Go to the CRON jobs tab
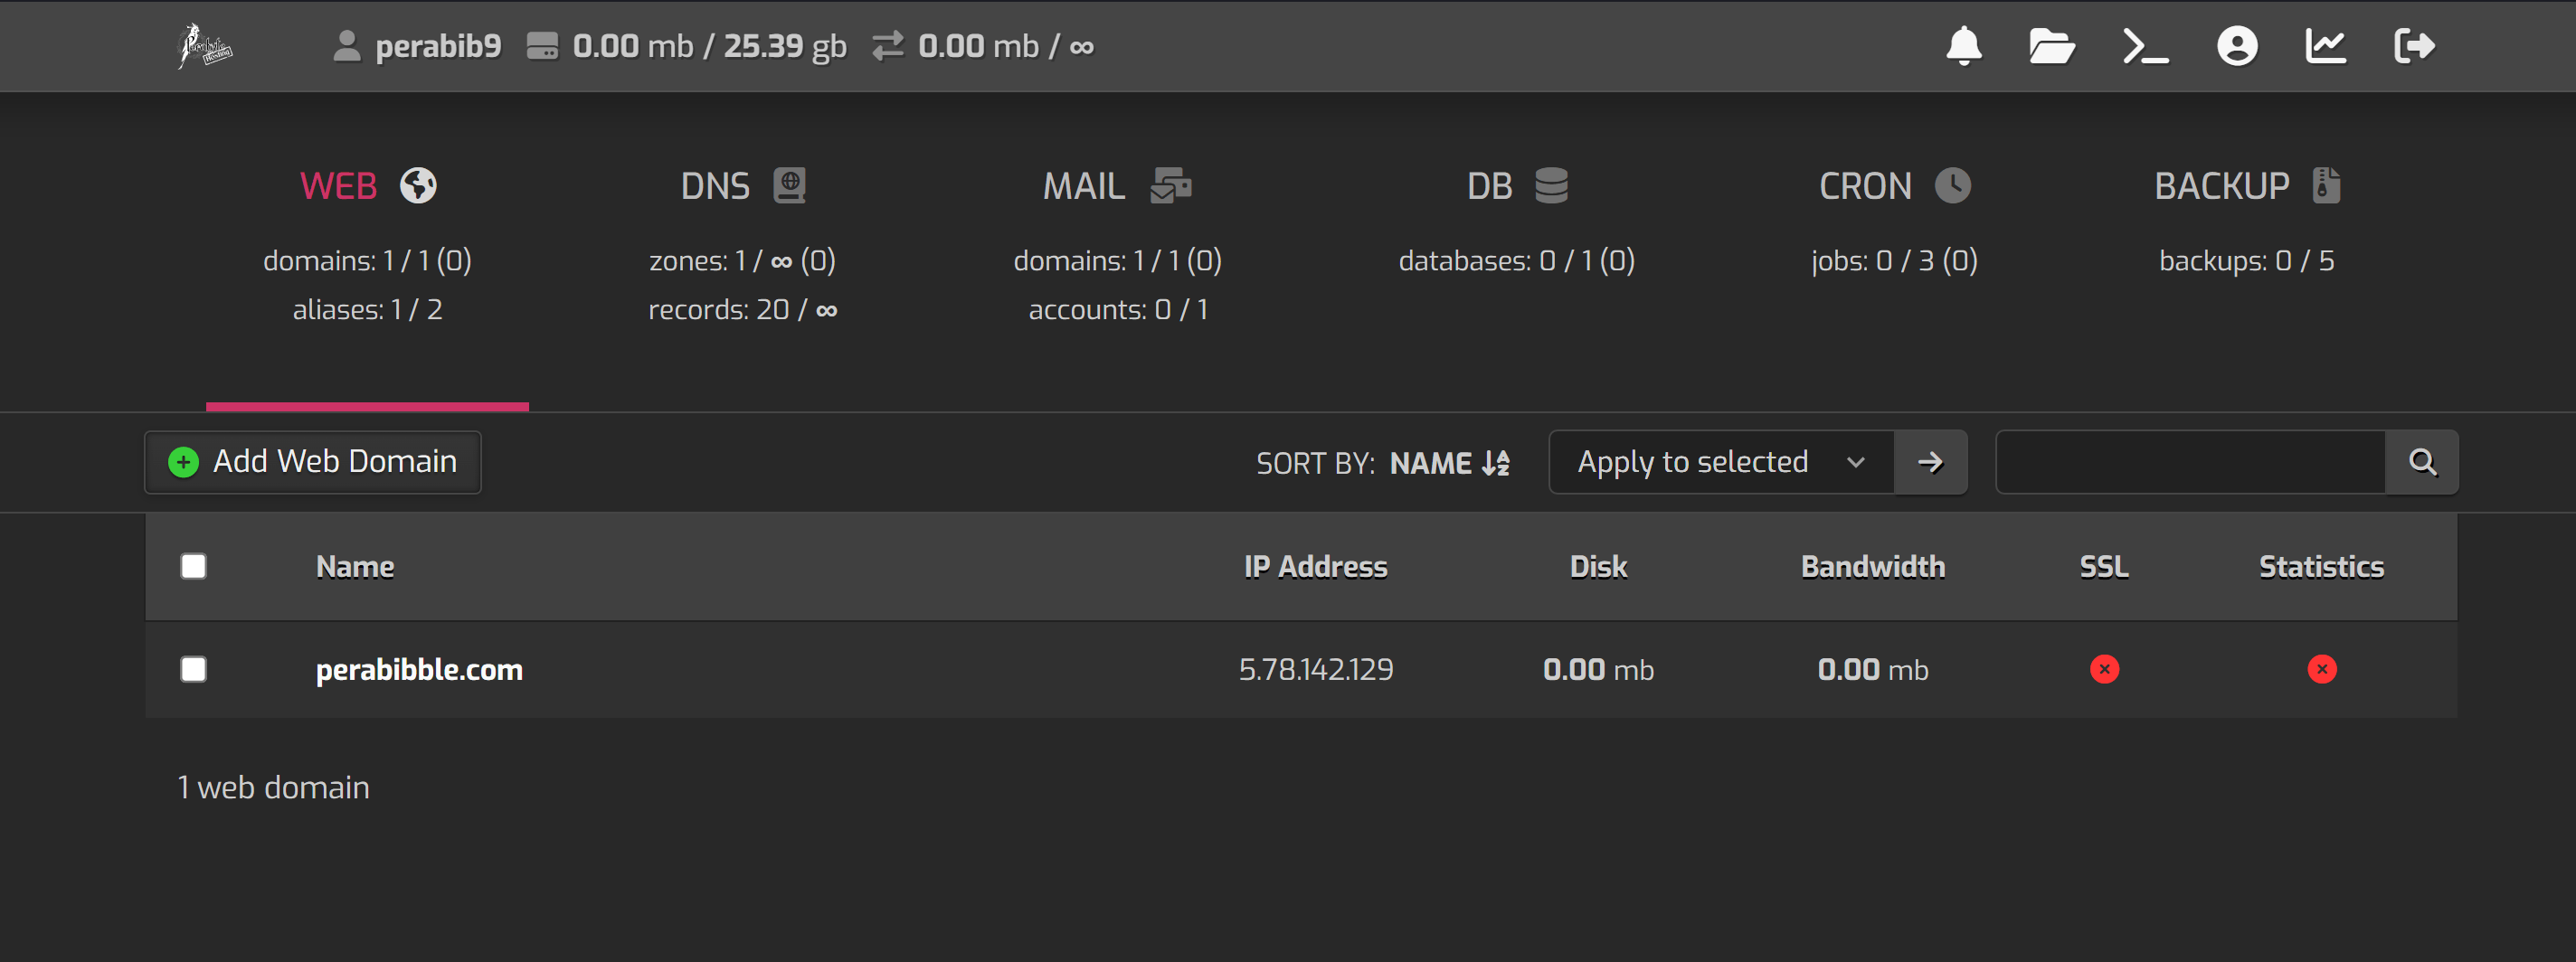 click(x=1893, y=186)
